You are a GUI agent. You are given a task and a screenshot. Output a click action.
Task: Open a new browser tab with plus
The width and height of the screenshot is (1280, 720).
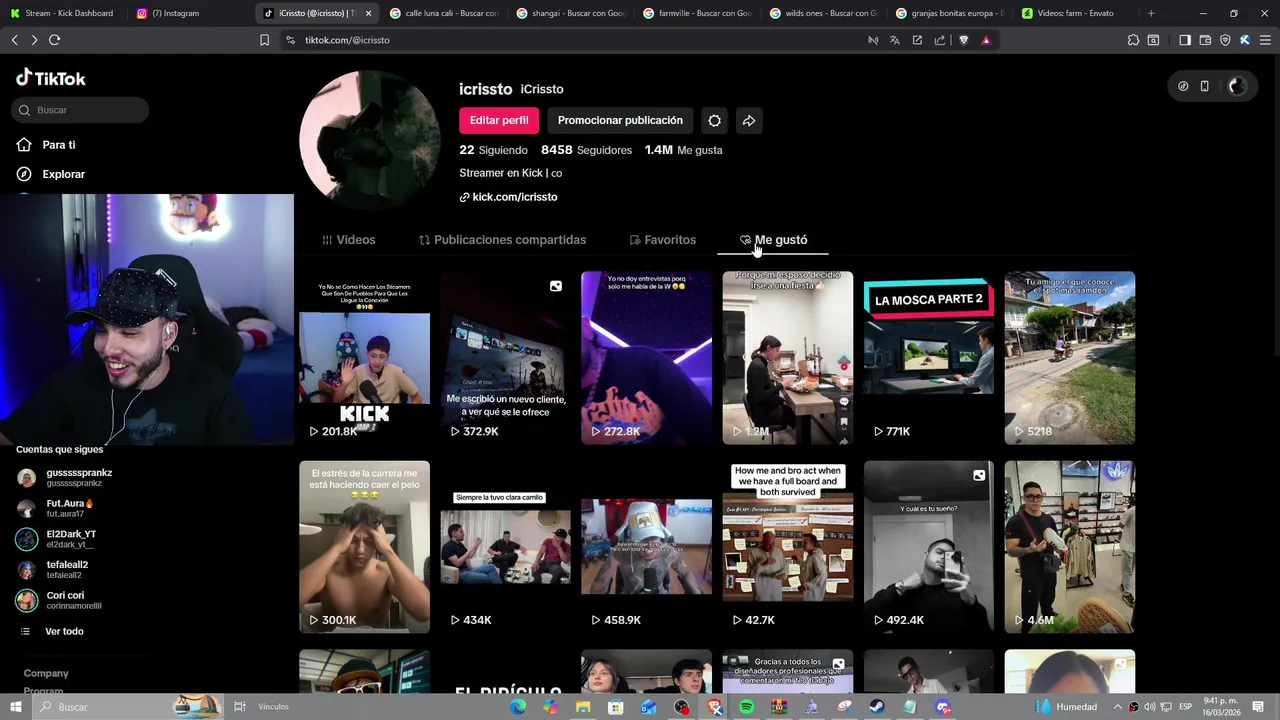[x=1151, y=13]
